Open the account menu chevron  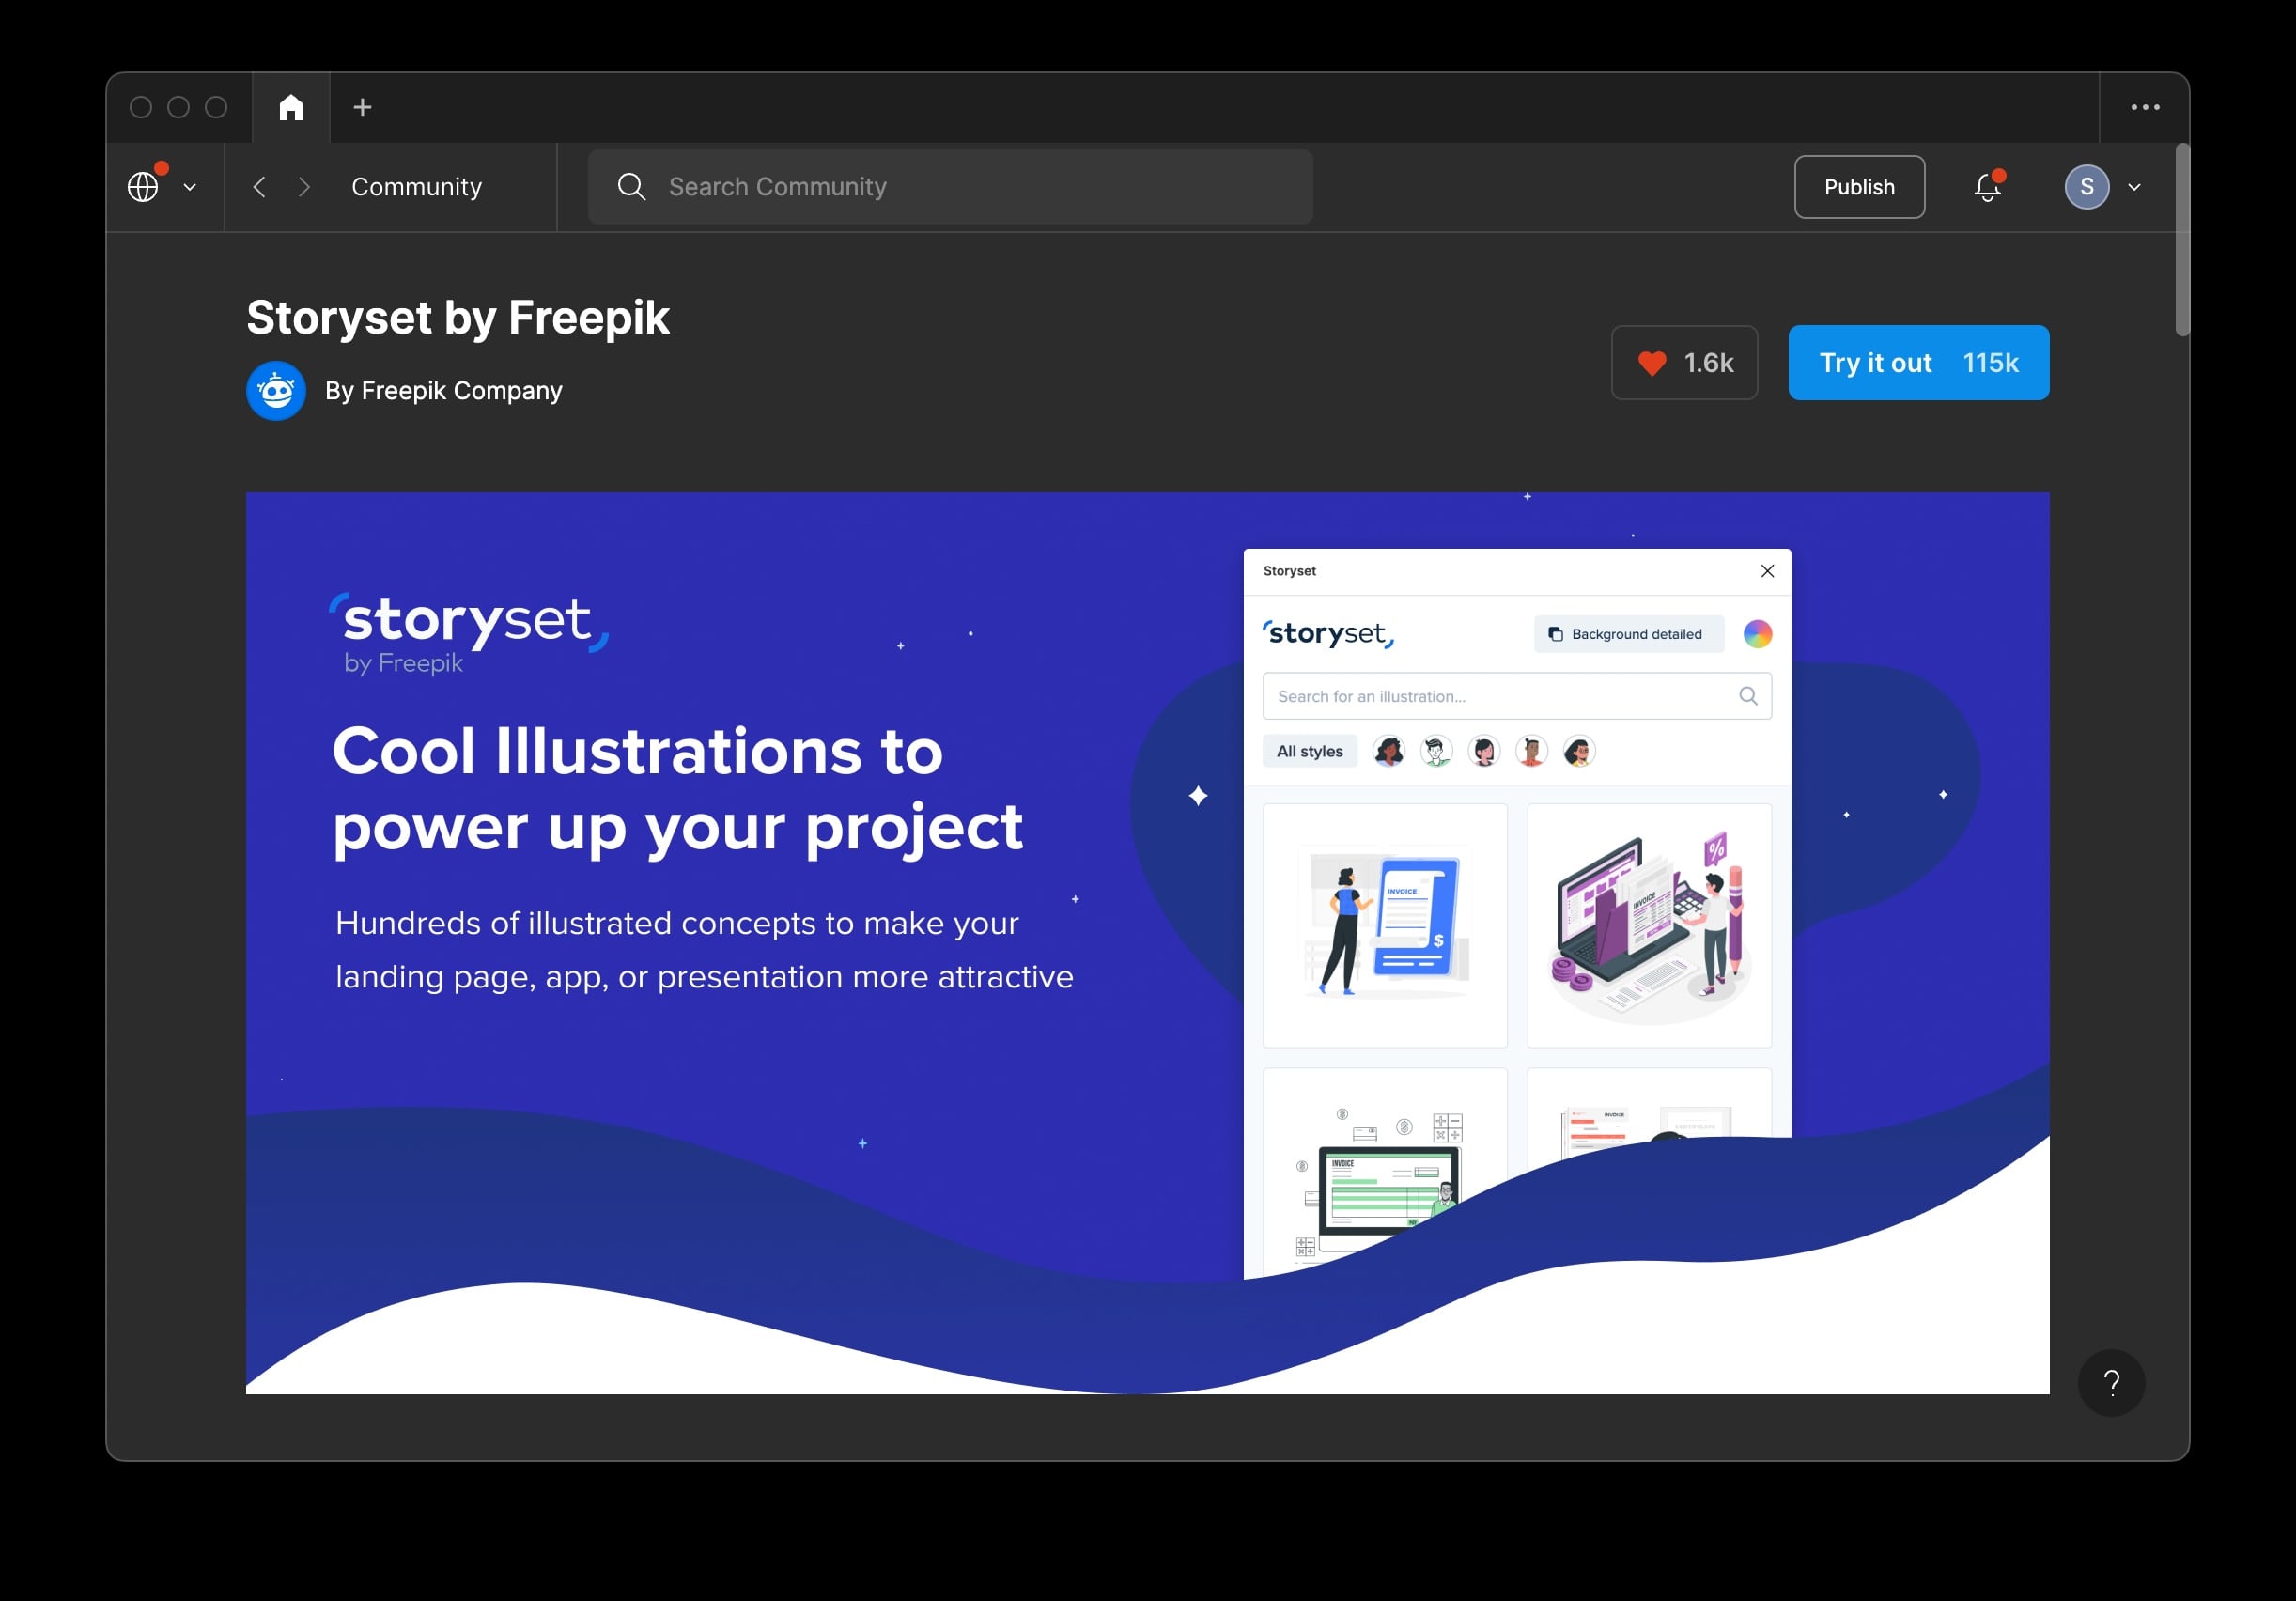2137,186
